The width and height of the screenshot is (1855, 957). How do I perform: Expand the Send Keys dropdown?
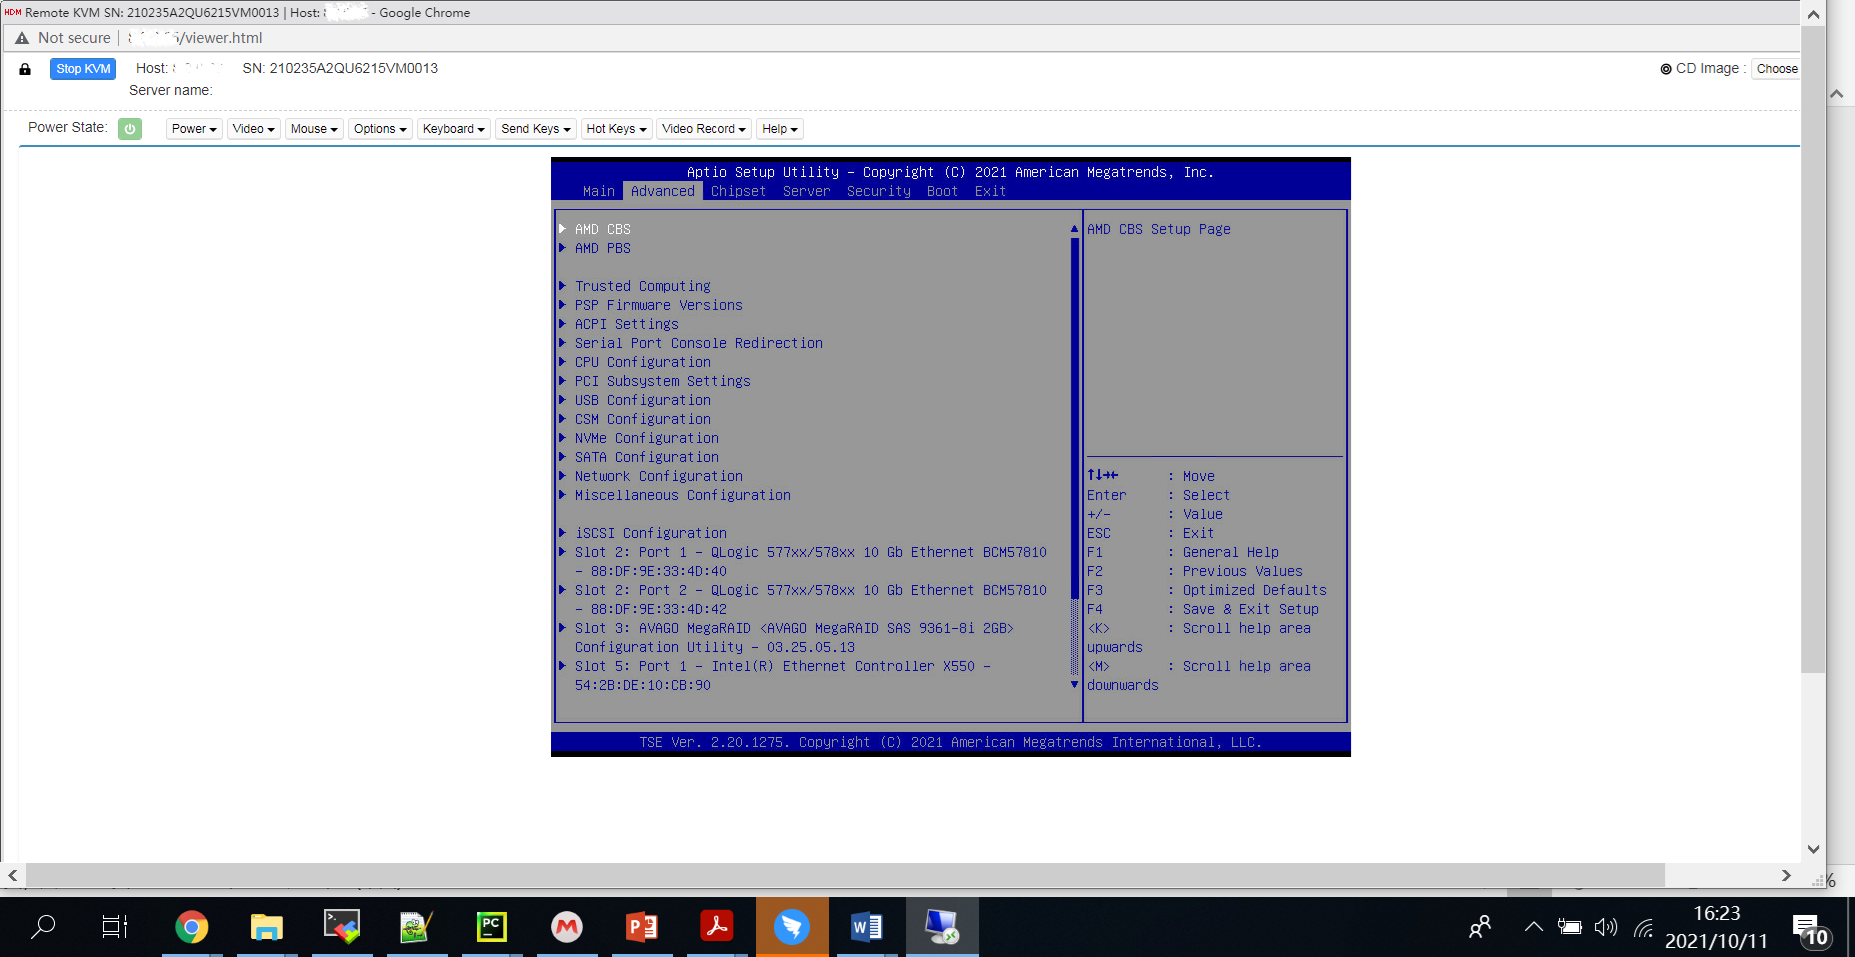point(535,129)
